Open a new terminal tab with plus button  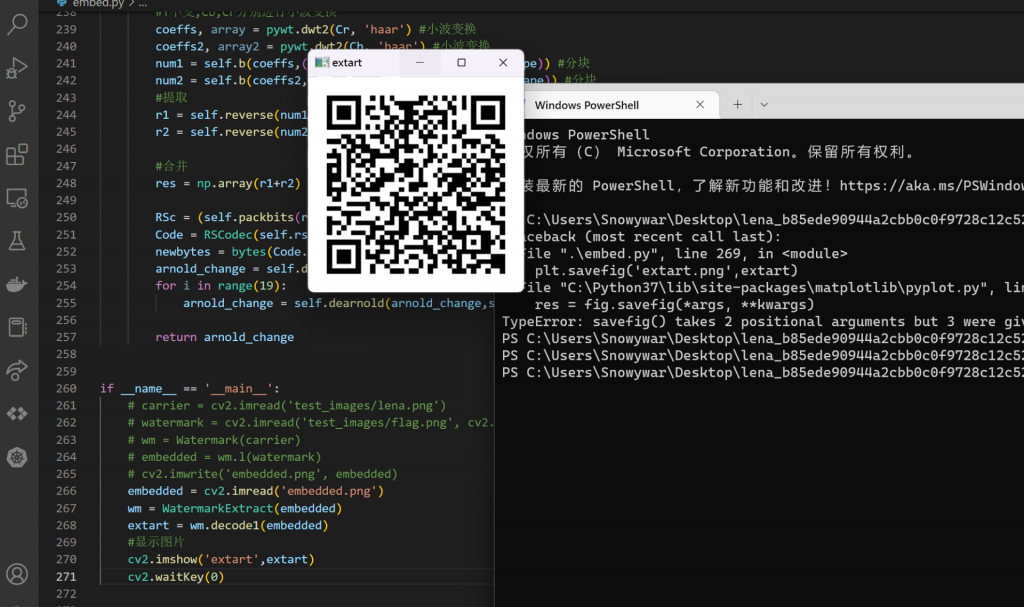point(737,105)
